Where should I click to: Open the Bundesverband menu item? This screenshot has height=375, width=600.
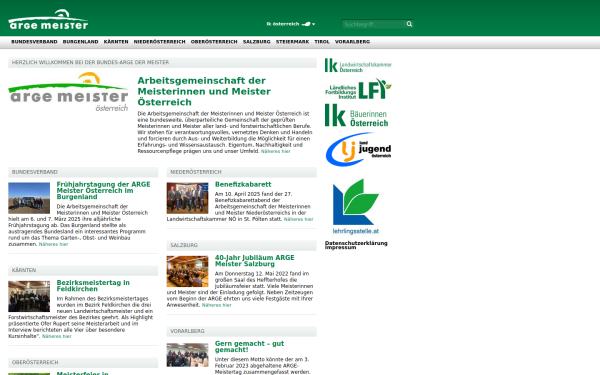click(34, 42)
